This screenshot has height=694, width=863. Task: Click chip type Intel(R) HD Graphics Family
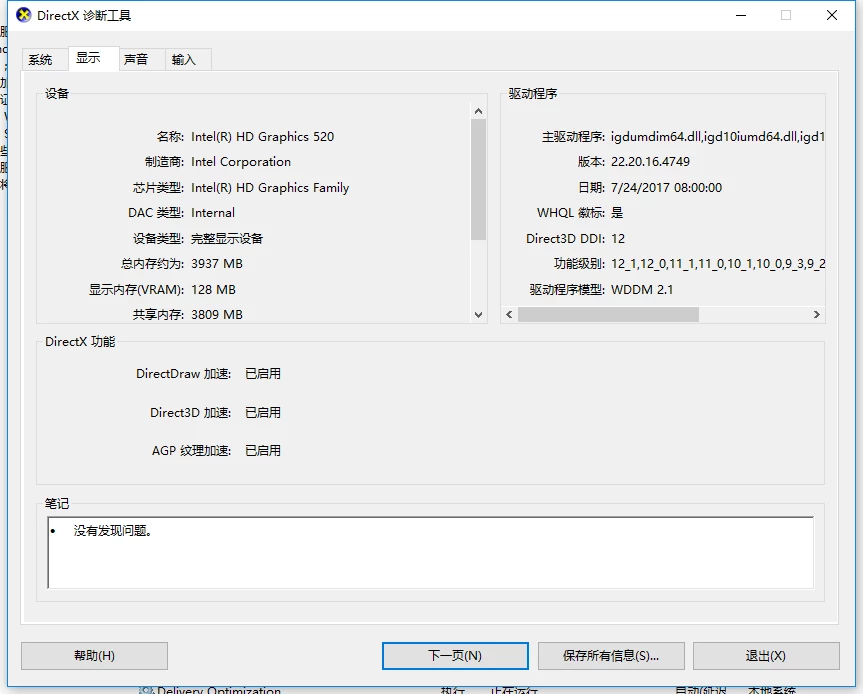270,188
